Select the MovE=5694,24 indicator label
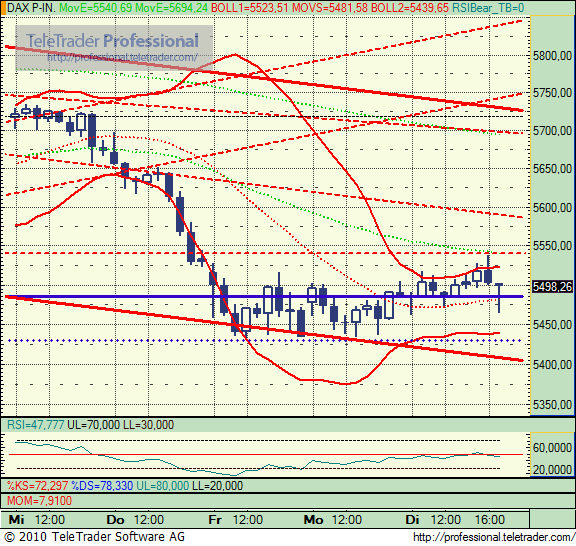This screenshot has width=576, height=546. click(171, 7)
